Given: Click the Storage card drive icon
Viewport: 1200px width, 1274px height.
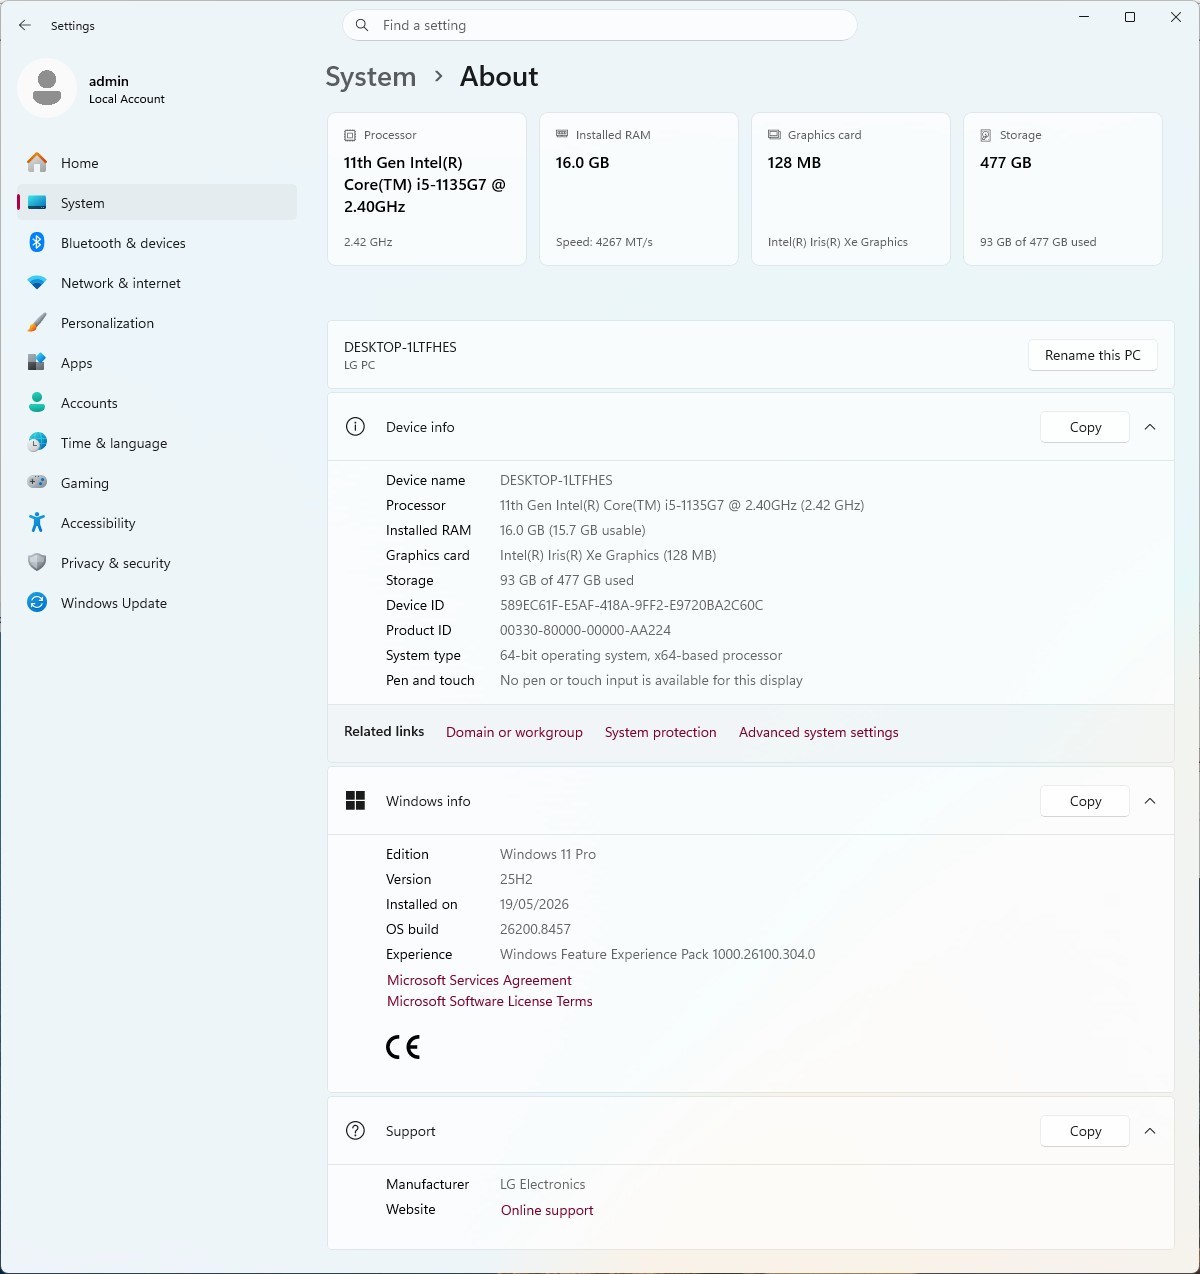Looking at the screenshot, I should point(986,135).
